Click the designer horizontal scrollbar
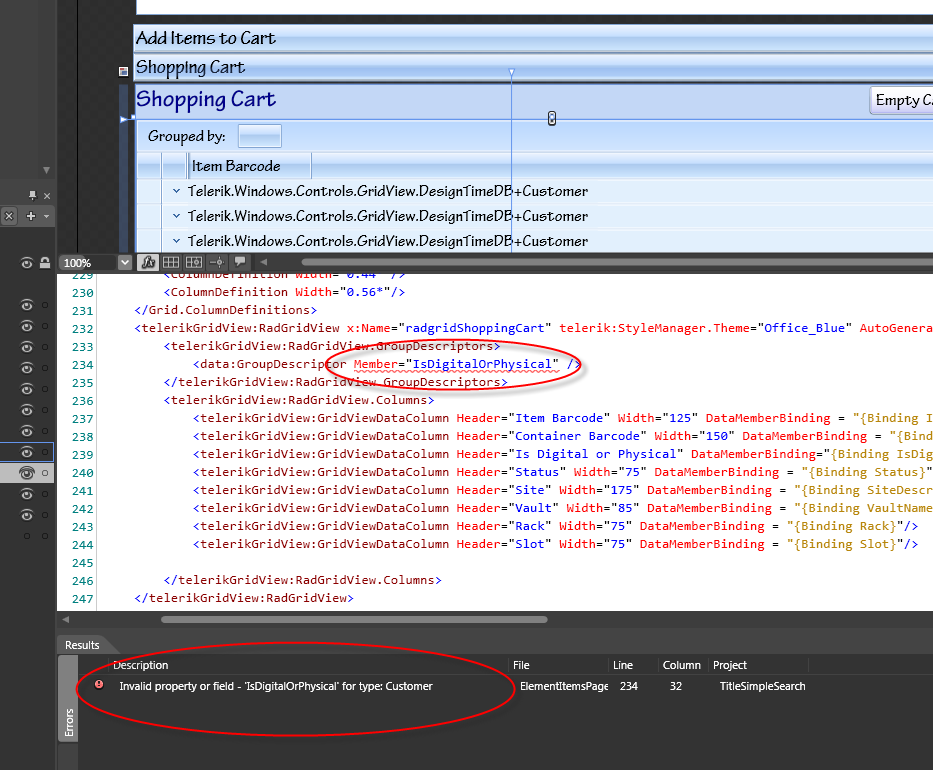This screenshot has width=933, height=770. 617,262
